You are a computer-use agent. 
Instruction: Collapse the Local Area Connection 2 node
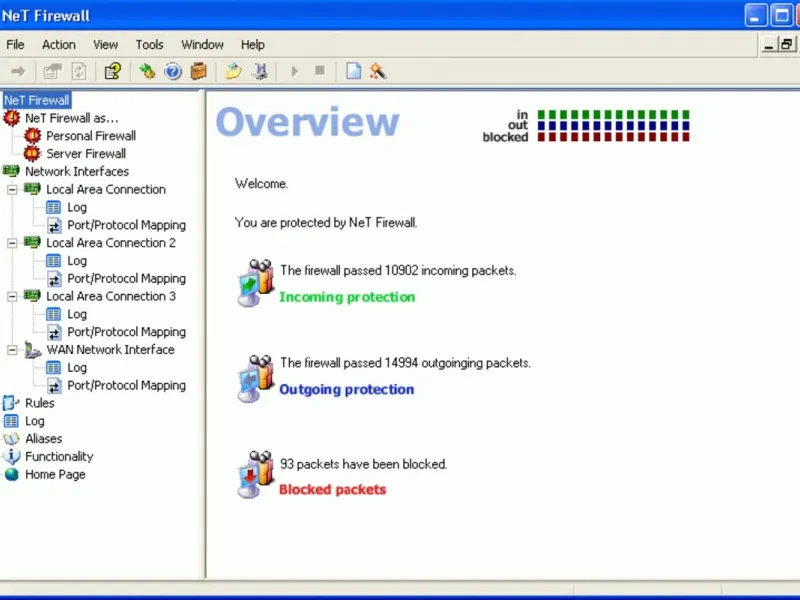(12, 243)
